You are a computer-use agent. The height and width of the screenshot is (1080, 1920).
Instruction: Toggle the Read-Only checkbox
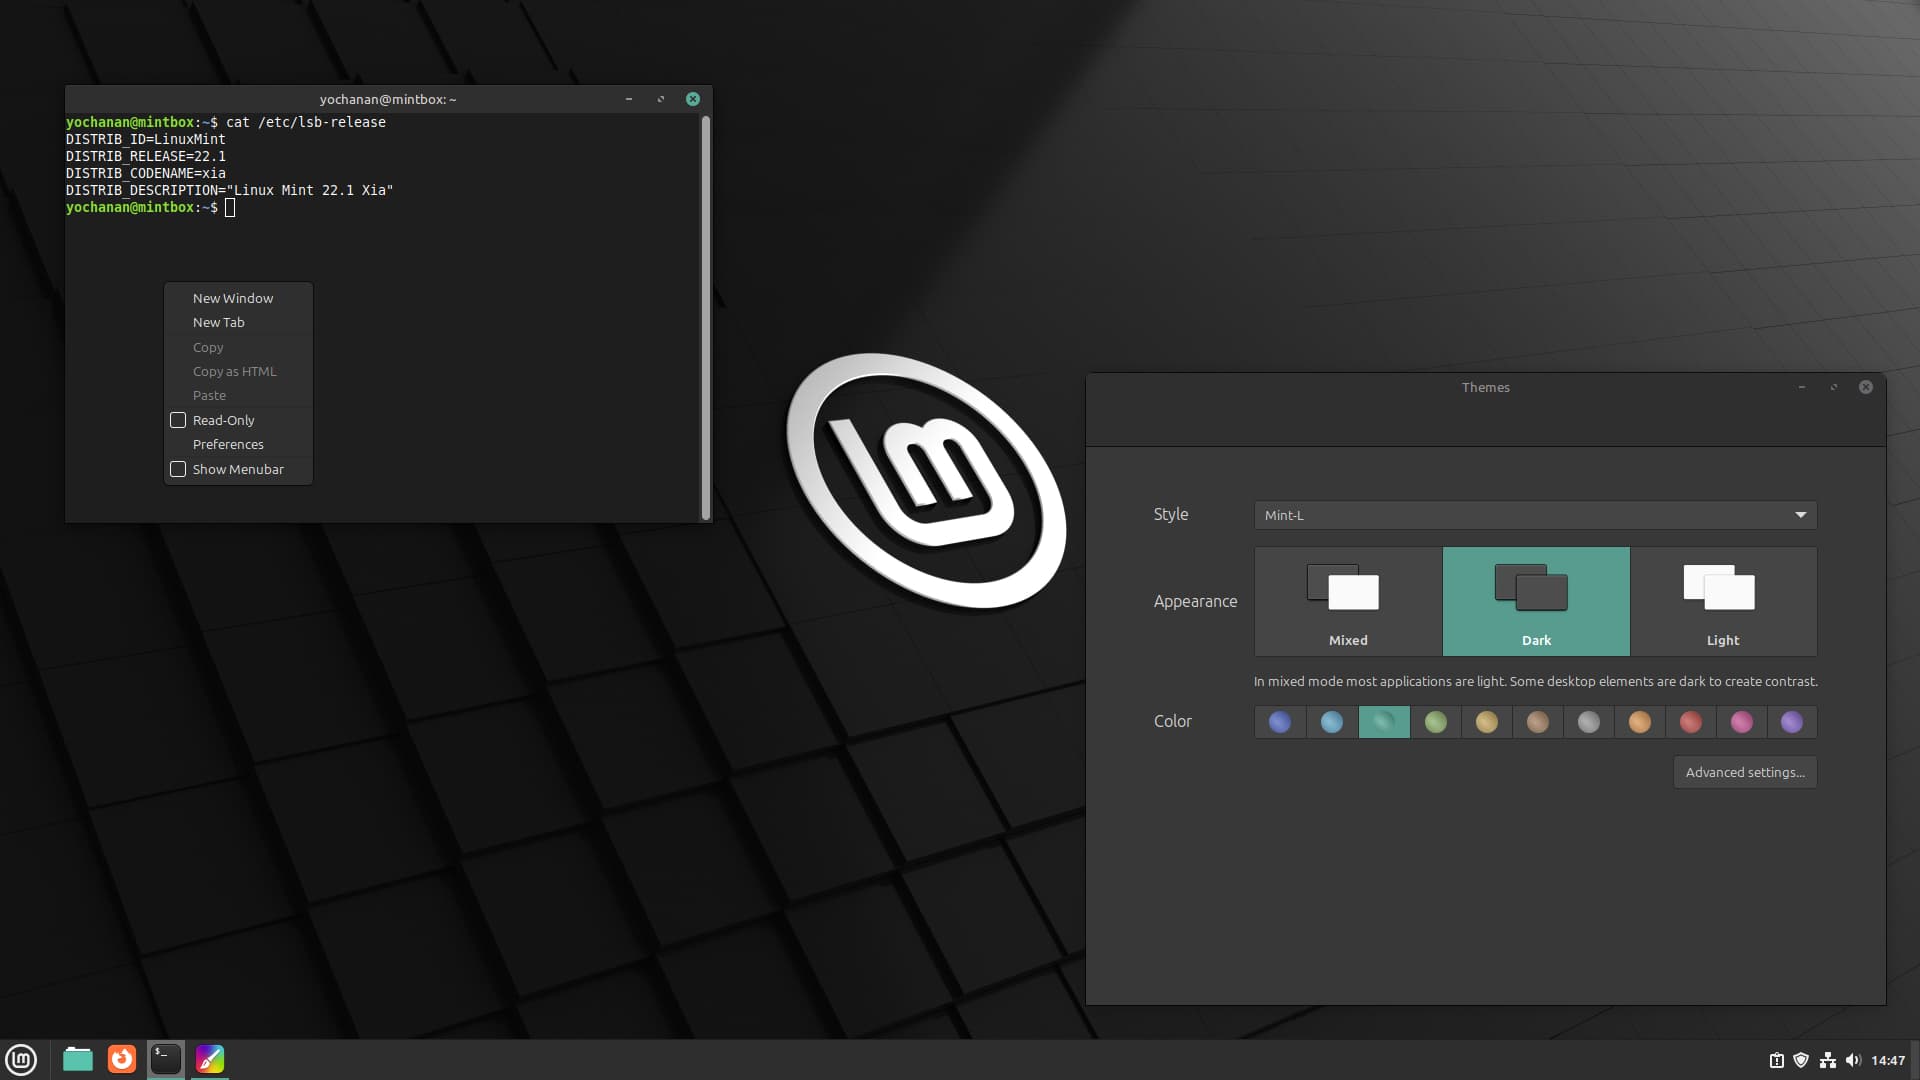[178, 420]
